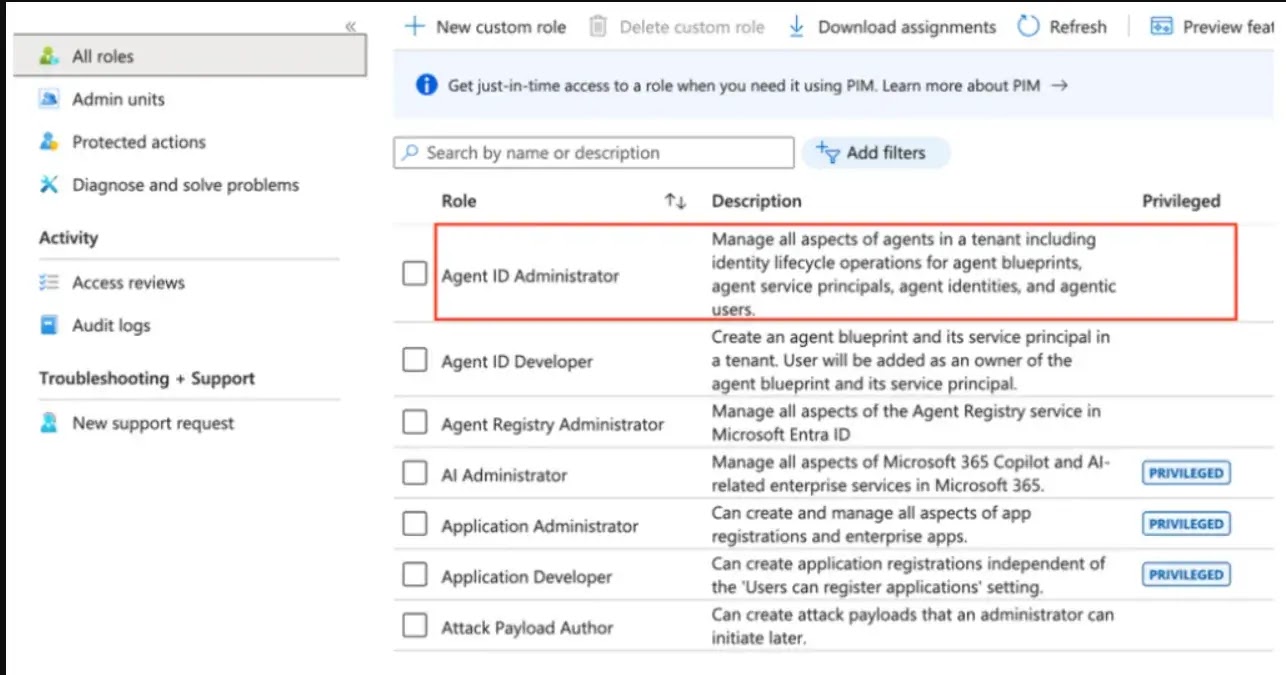View Audit logs from the sidebar
This screenshot has height=675, width=1286.
tap(112, 325)
